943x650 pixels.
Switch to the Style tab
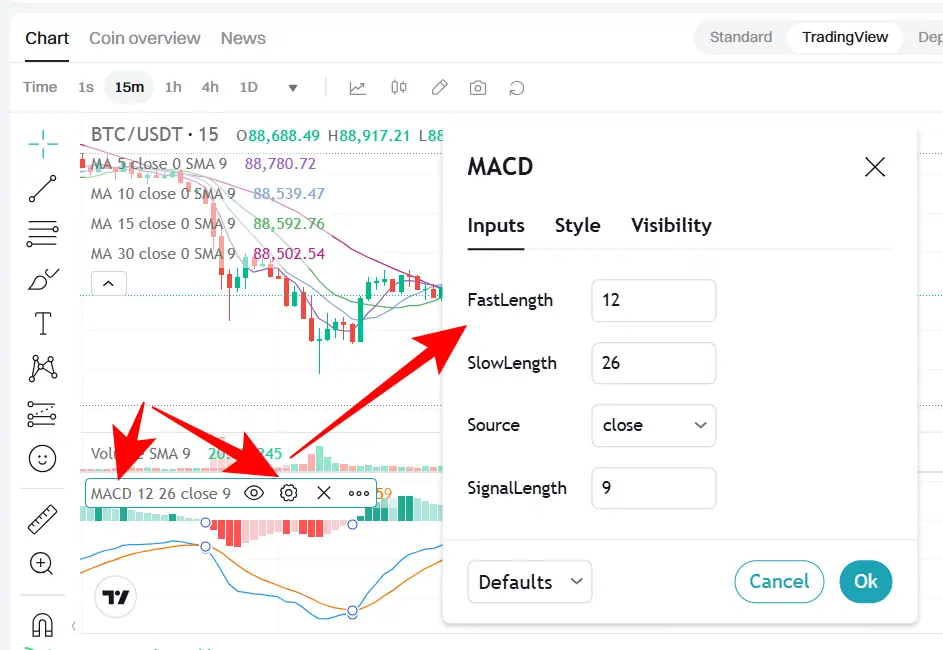click(x=577, y=225)
